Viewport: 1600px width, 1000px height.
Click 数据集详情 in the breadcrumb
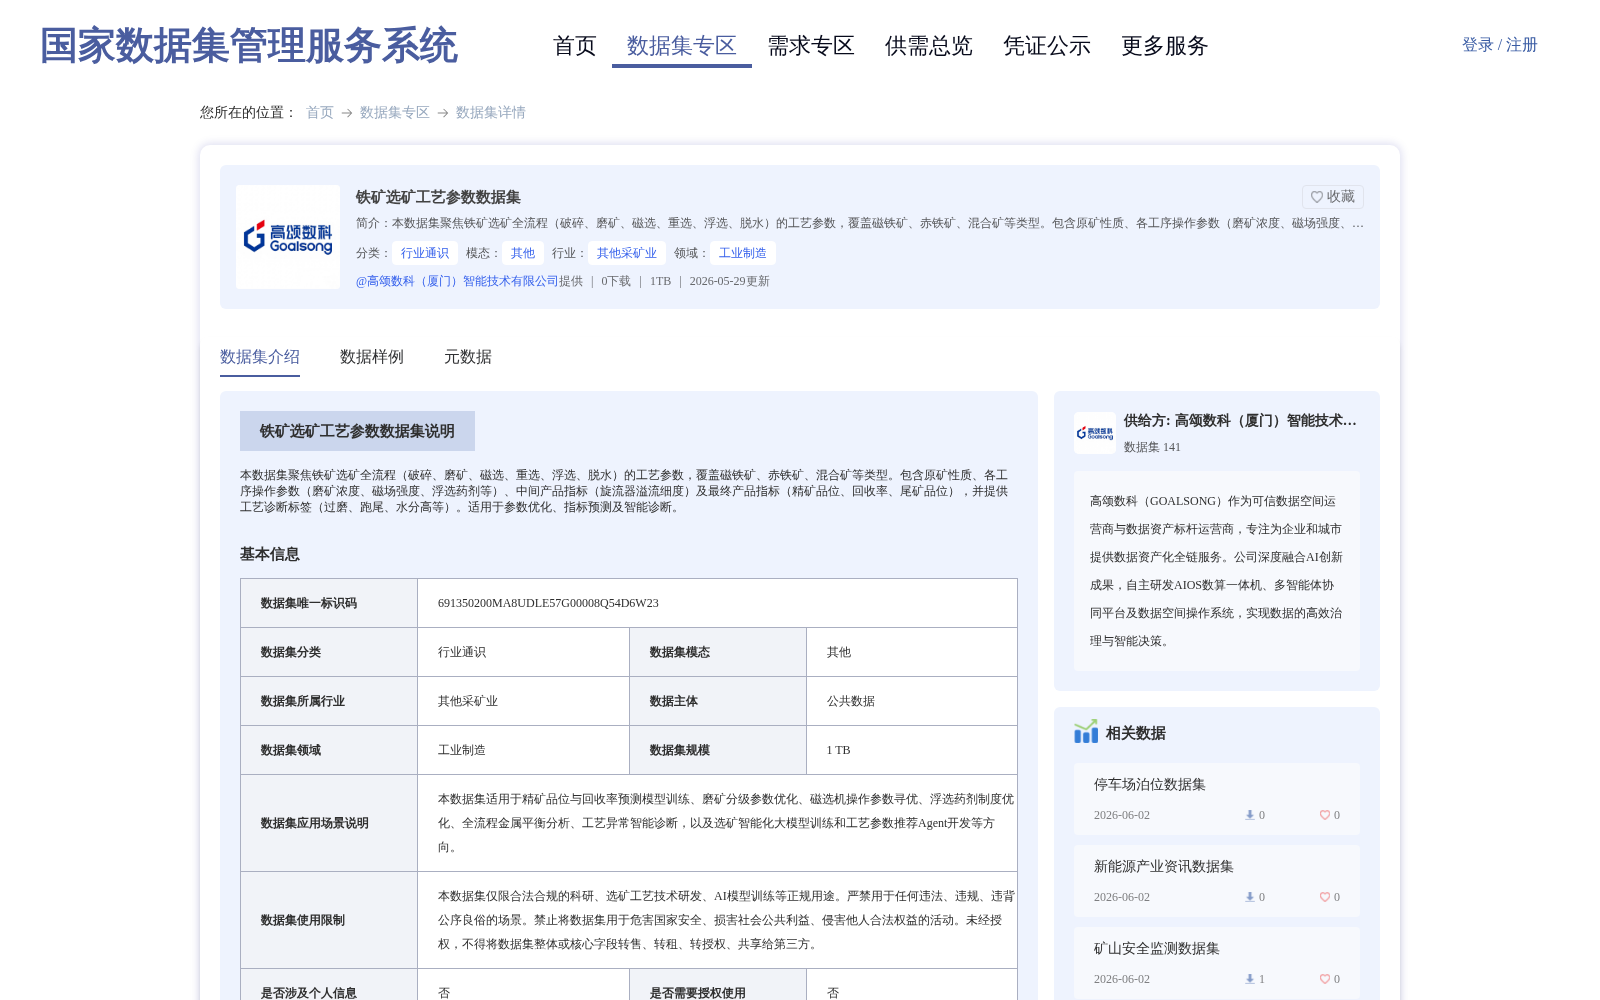click(x=491, y=113)
